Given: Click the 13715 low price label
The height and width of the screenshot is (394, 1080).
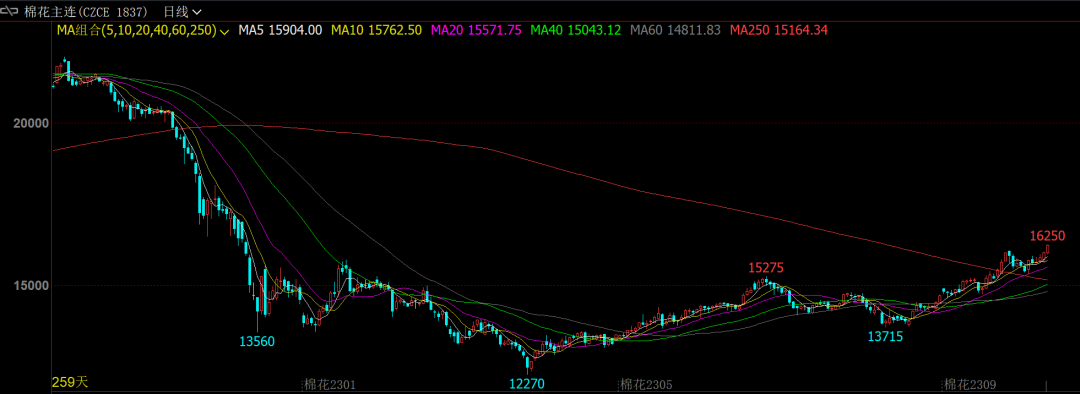Looking at the screenshot, I should [886, 336].
